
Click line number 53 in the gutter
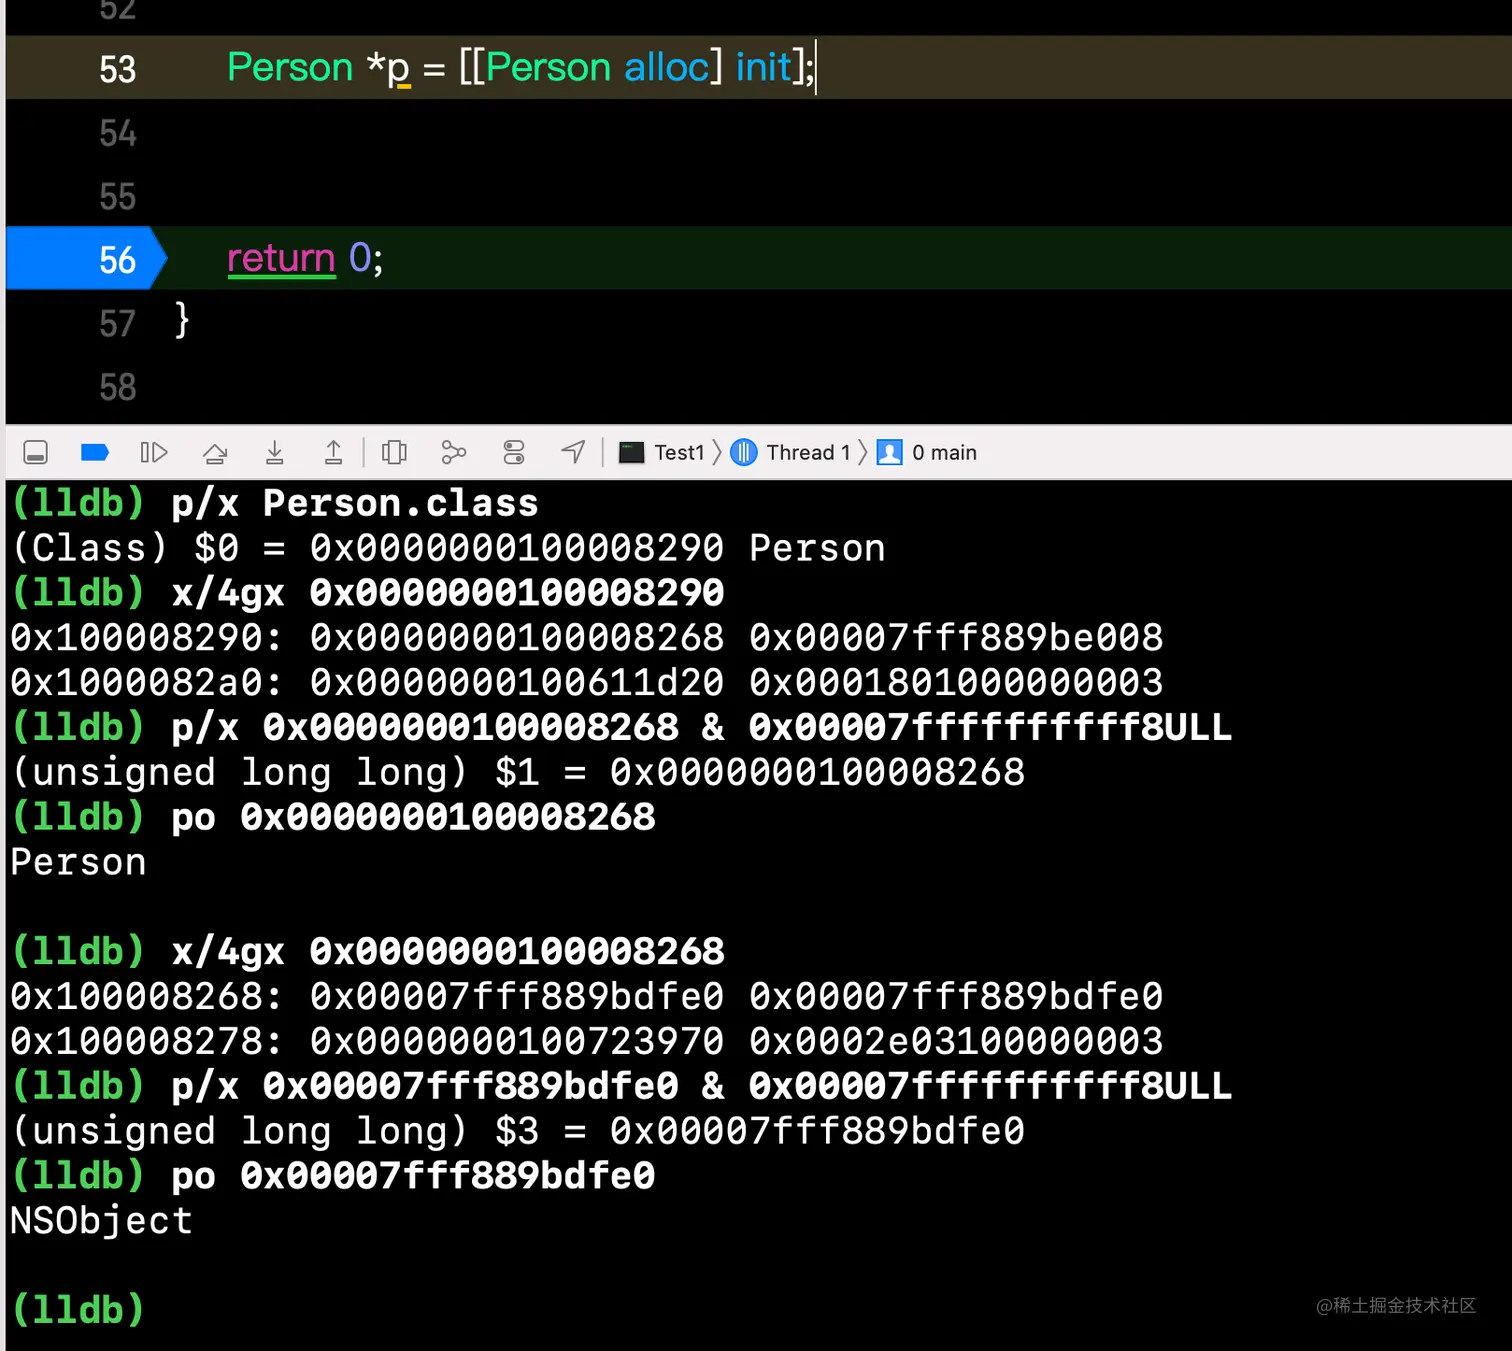tap(118, 69)
